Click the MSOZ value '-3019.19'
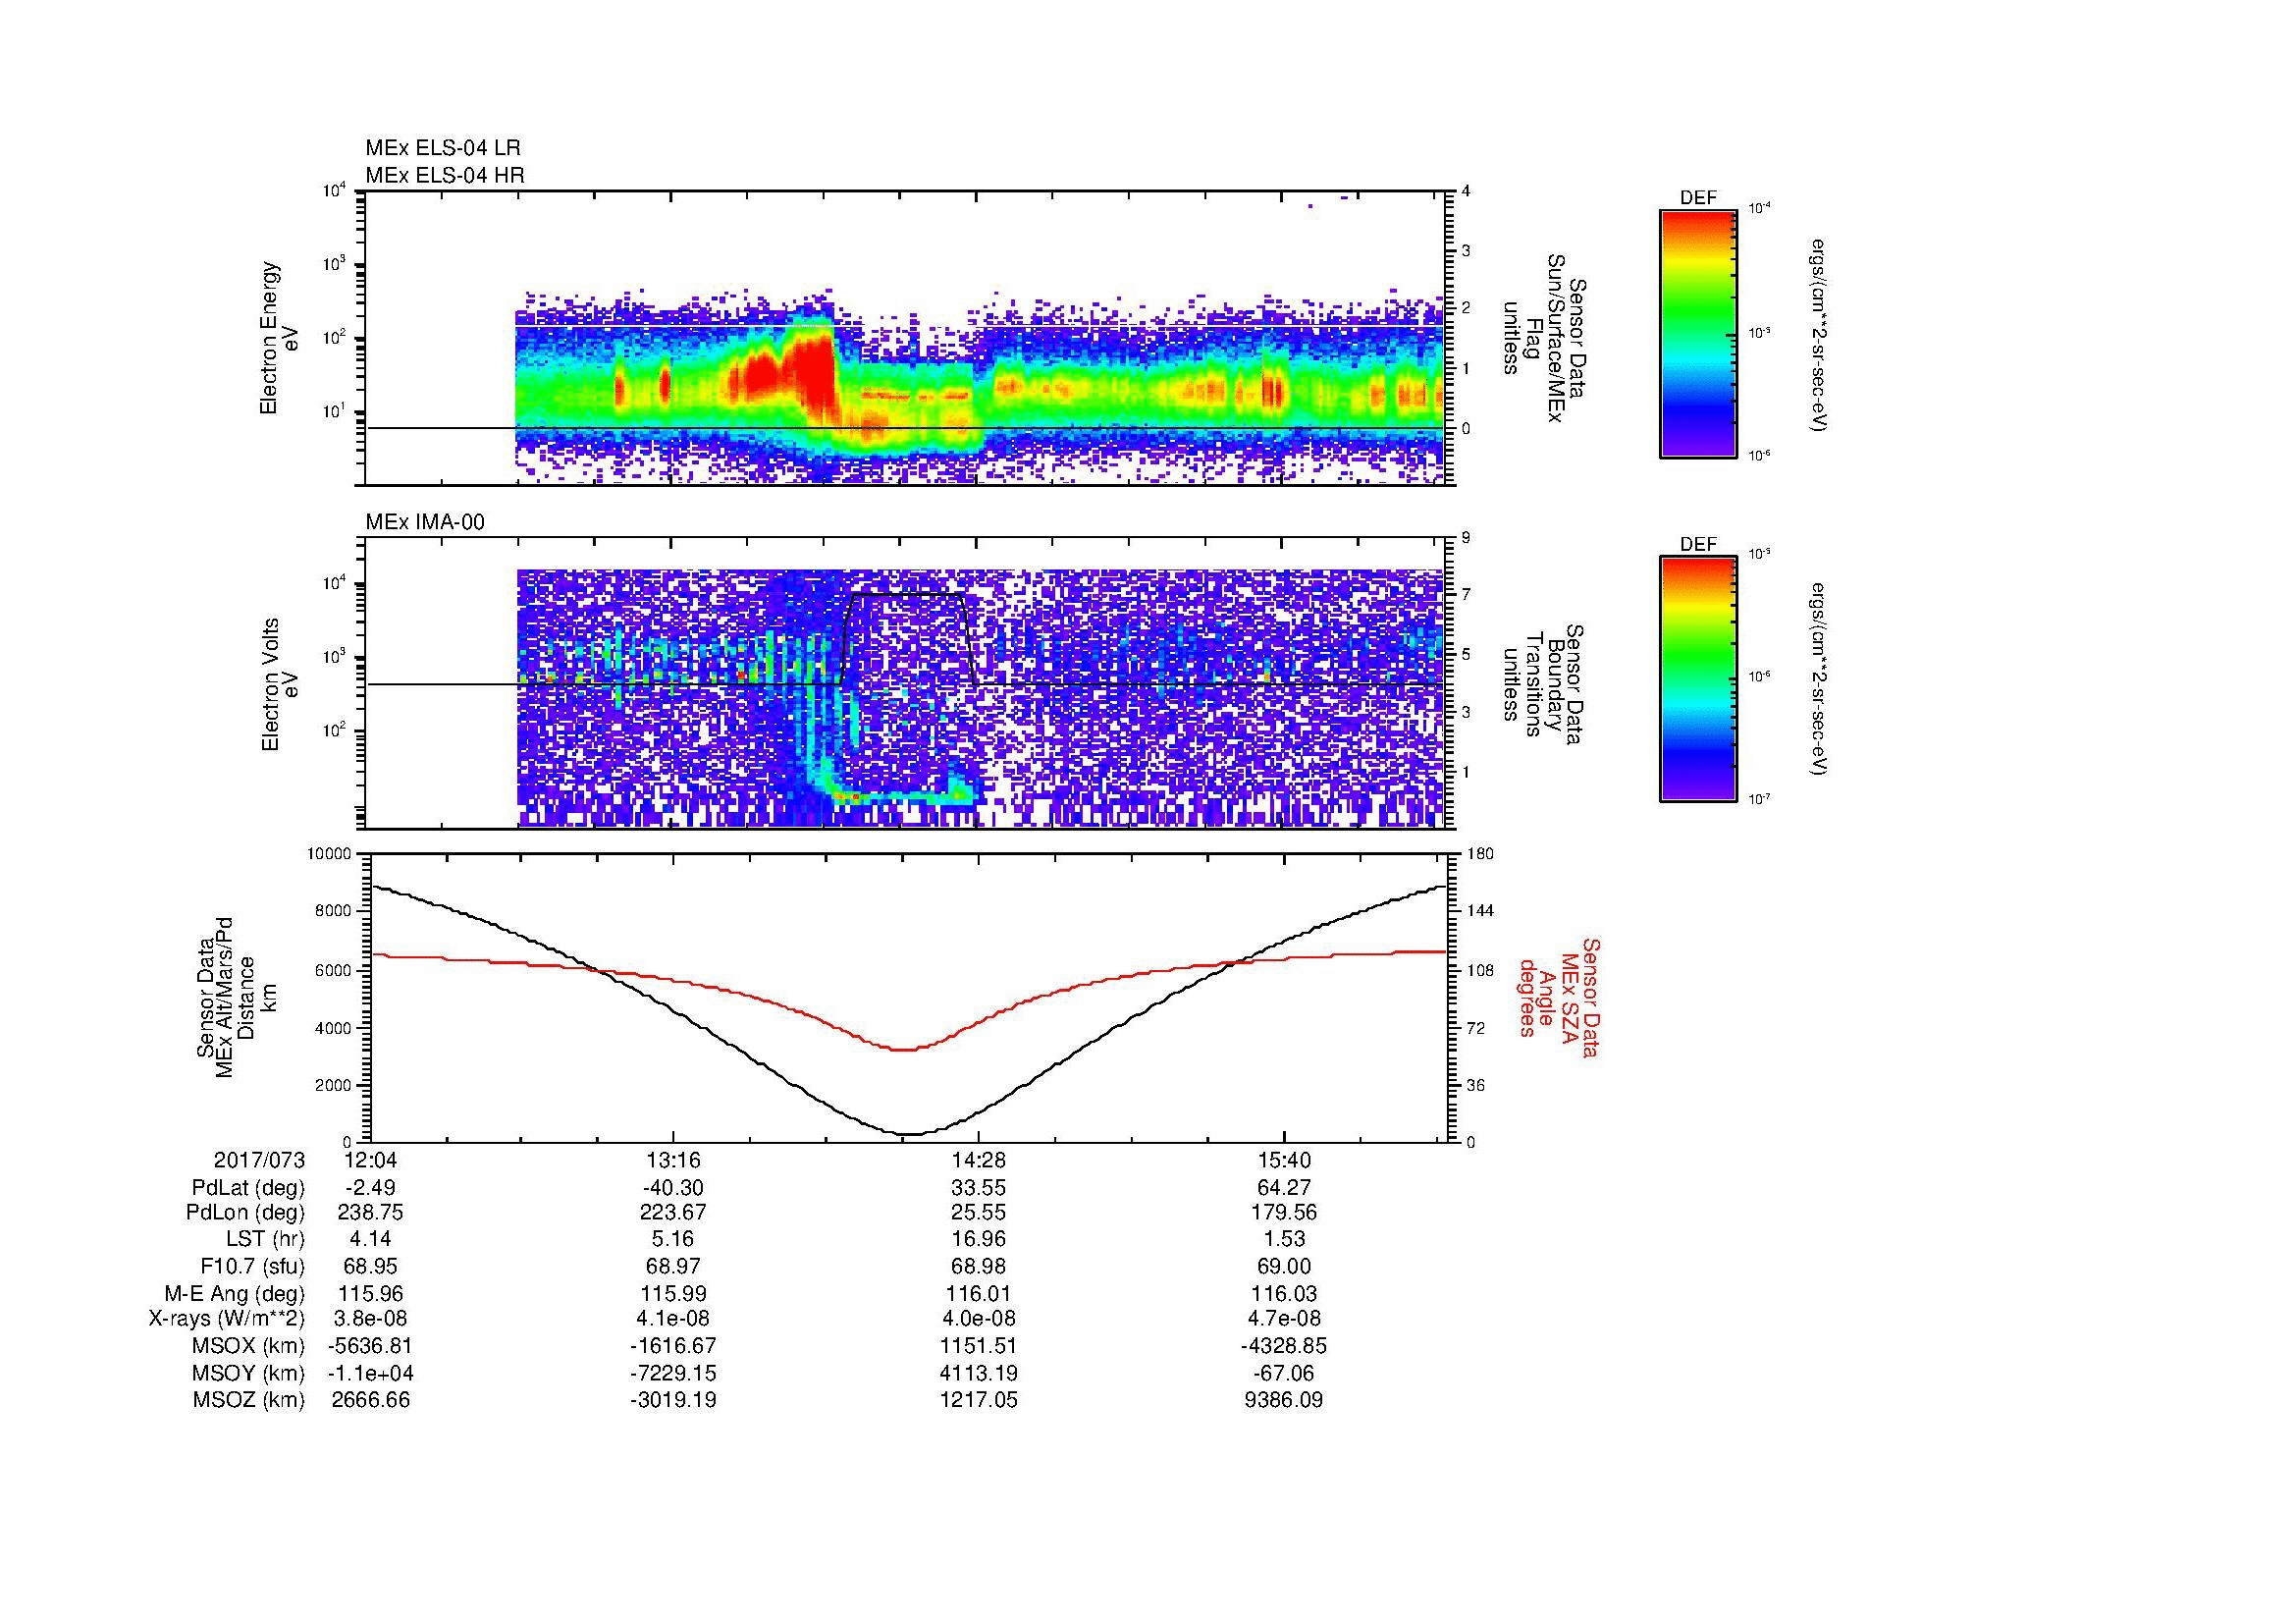 (674, 1400)
